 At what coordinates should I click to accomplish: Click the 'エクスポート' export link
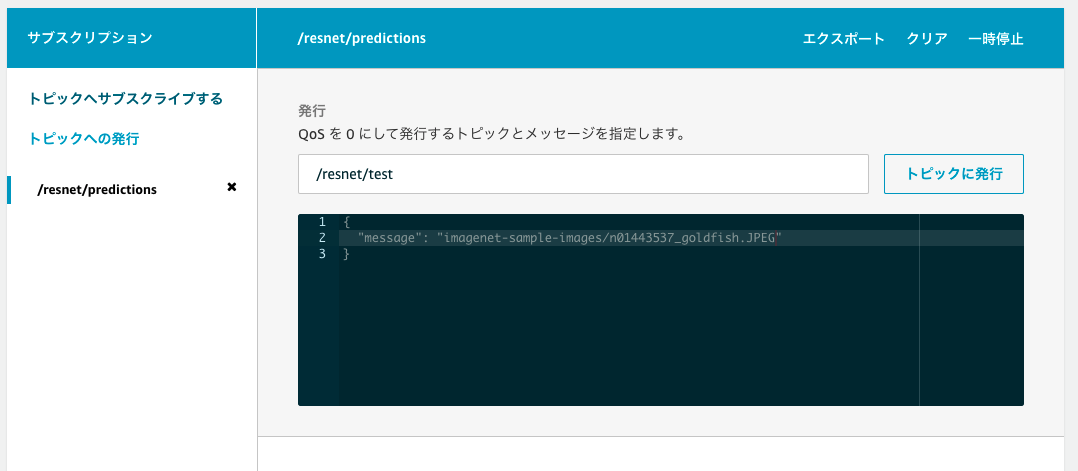coord(844,39)
